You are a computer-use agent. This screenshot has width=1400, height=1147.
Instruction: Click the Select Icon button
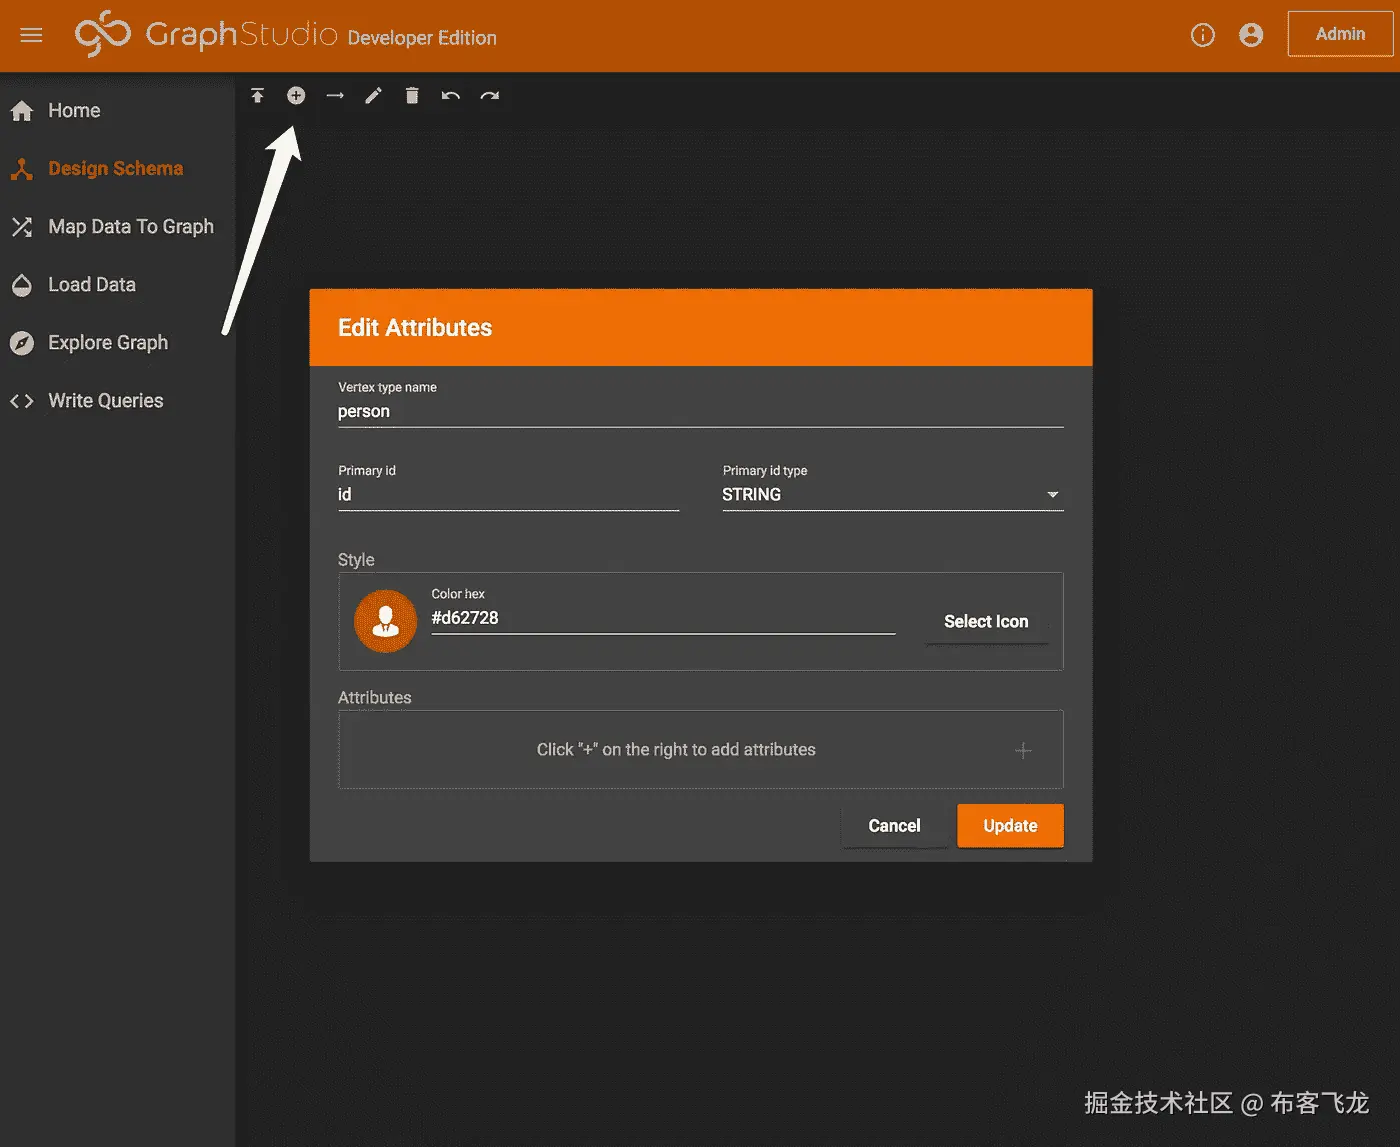point(986,622)
